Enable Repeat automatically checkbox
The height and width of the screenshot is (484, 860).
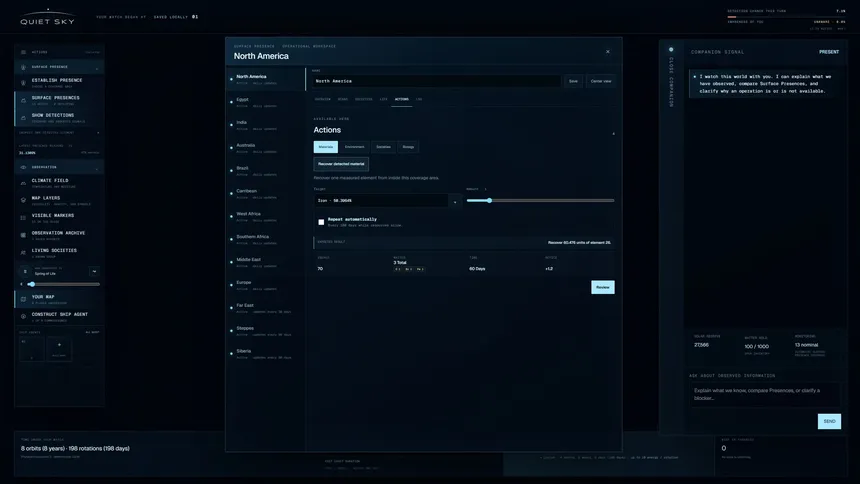point(321,222)
